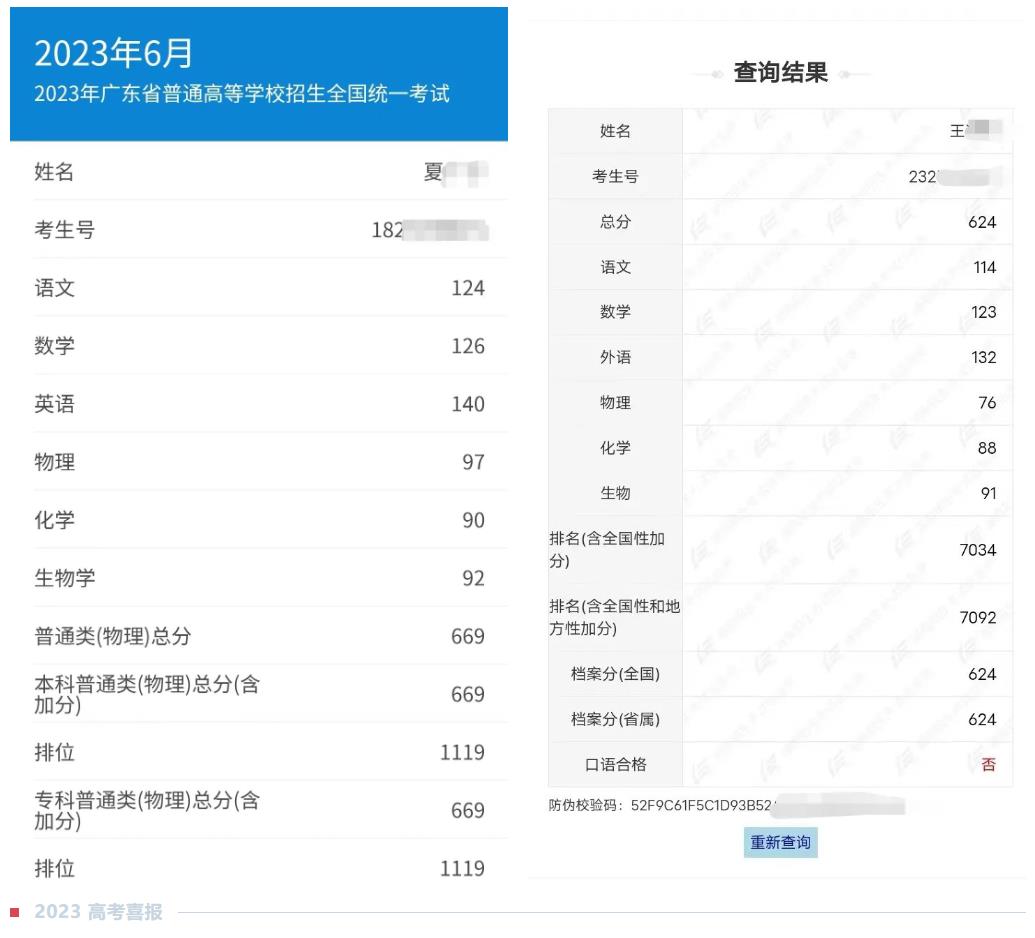Image resolution: width=1035 pixels, height=938 pixels.
Task: Click the 重新查询 query button
Action: 780,842
